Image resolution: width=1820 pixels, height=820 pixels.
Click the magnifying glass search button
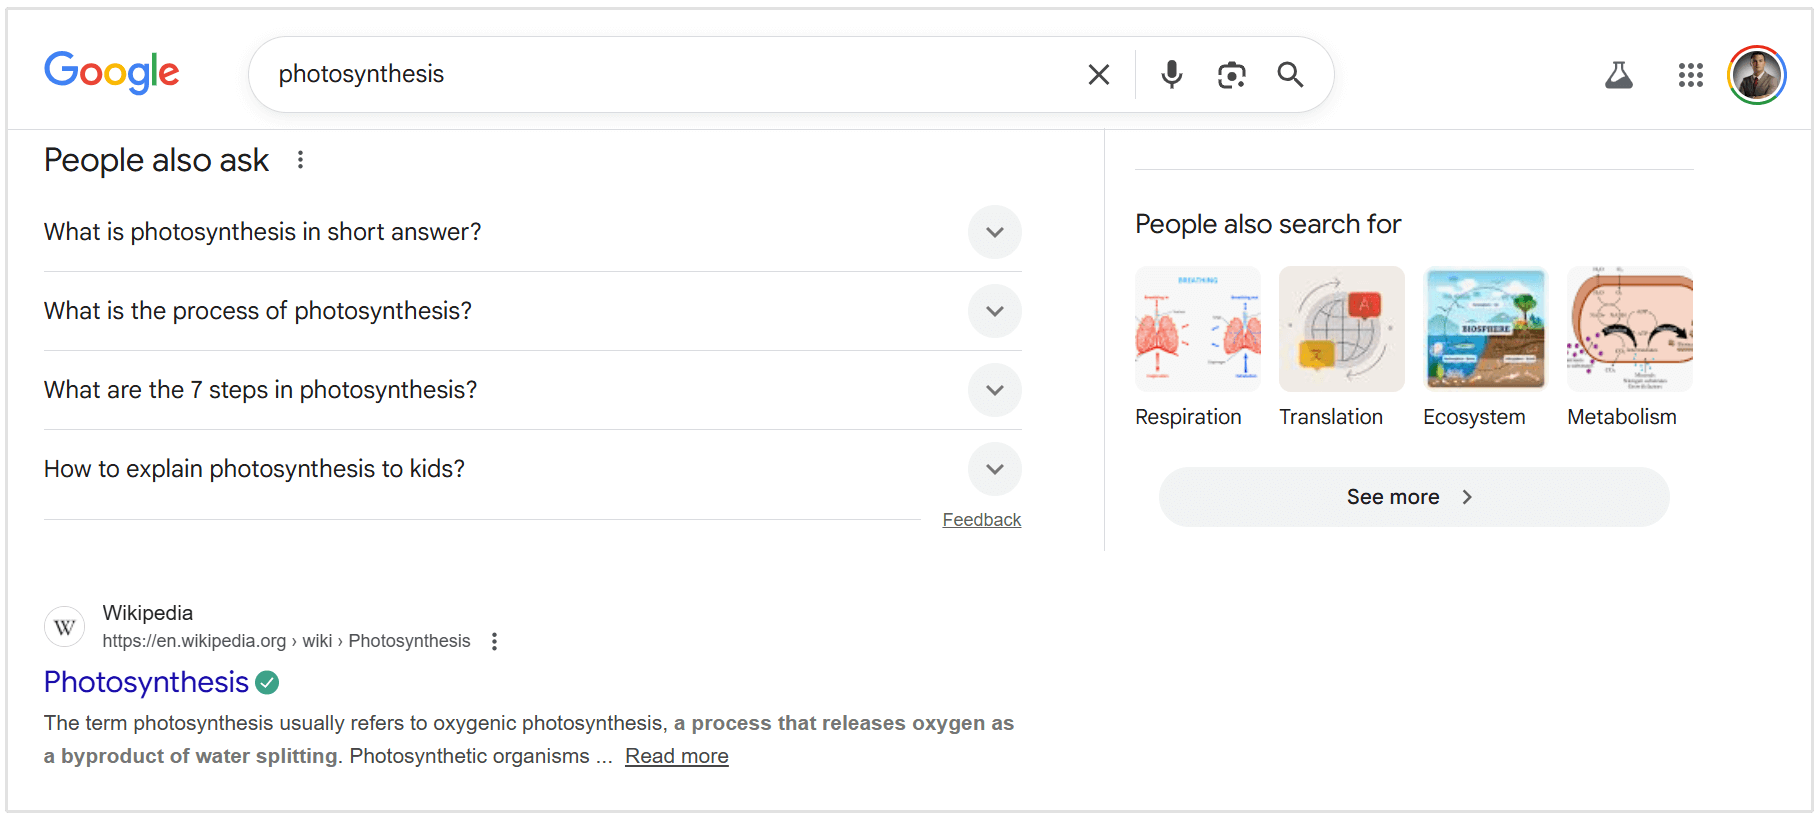[x=1290, y=75]
